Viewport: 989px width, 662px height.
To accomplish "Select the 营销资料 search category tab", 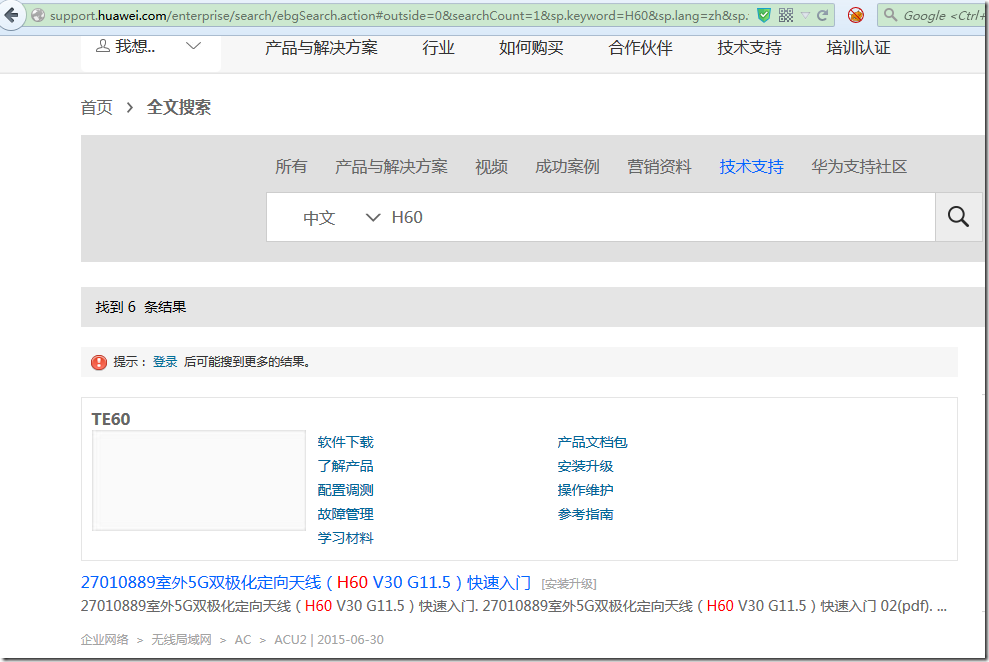I will point(659,166).
